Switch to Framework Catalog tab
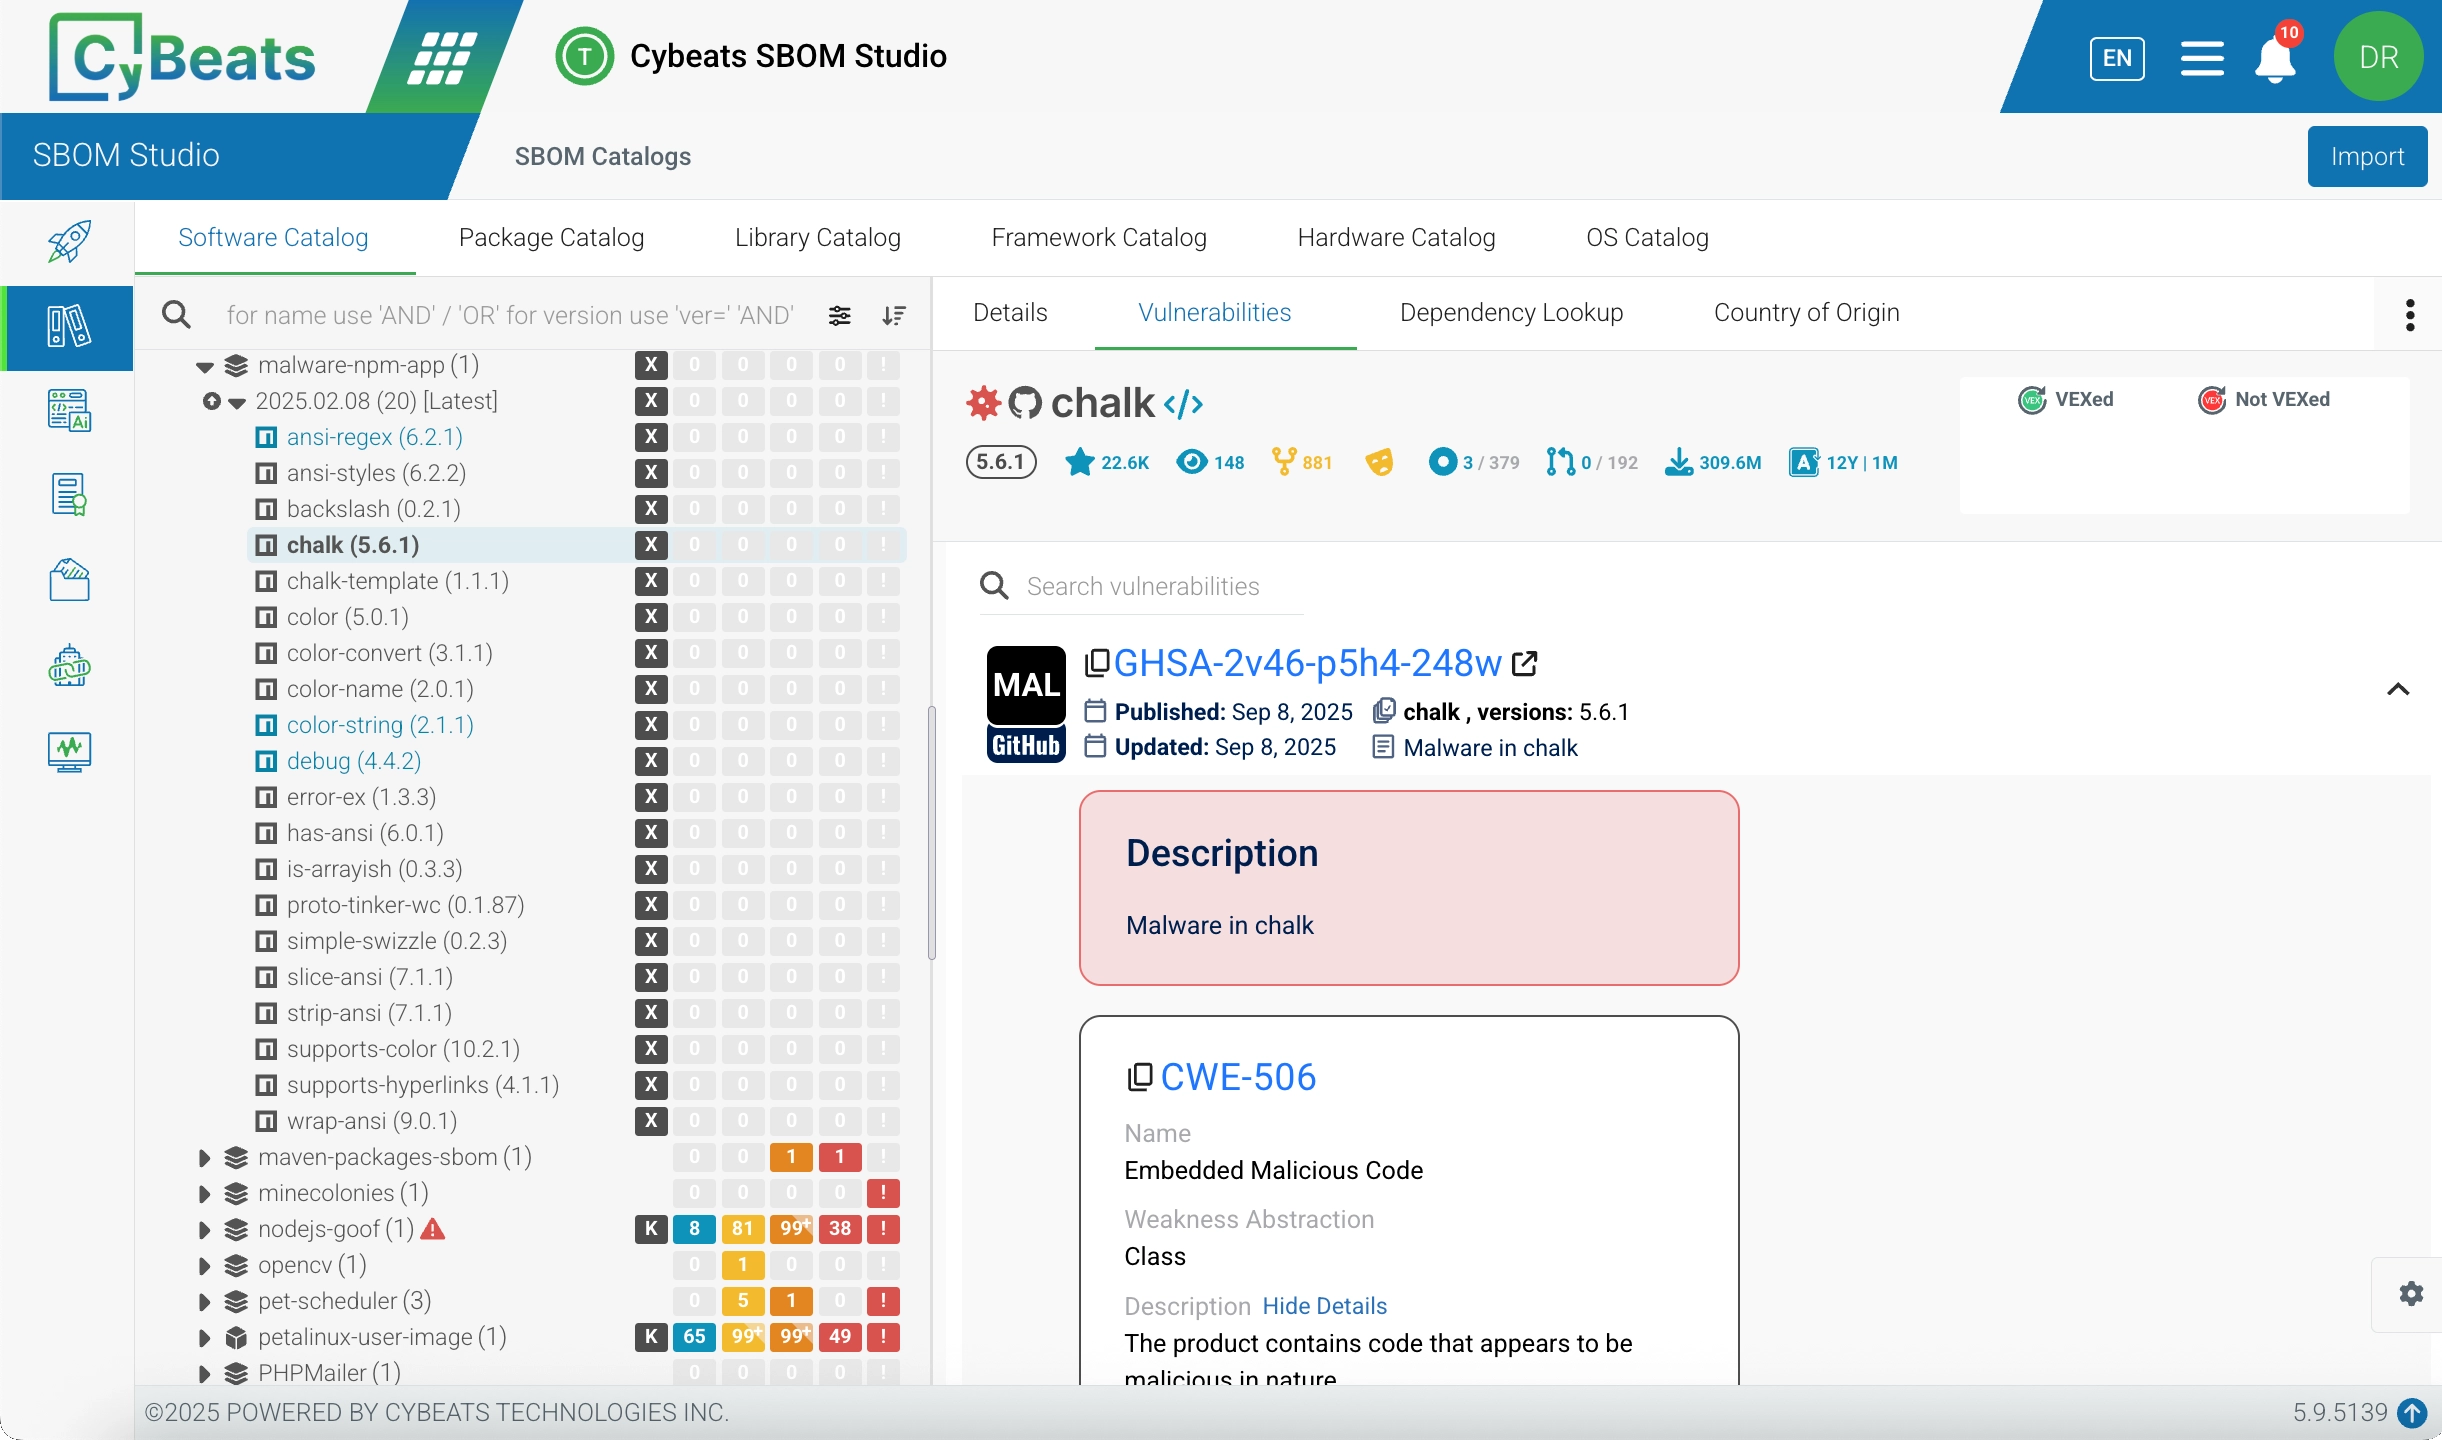 (x=1099, y=237)
